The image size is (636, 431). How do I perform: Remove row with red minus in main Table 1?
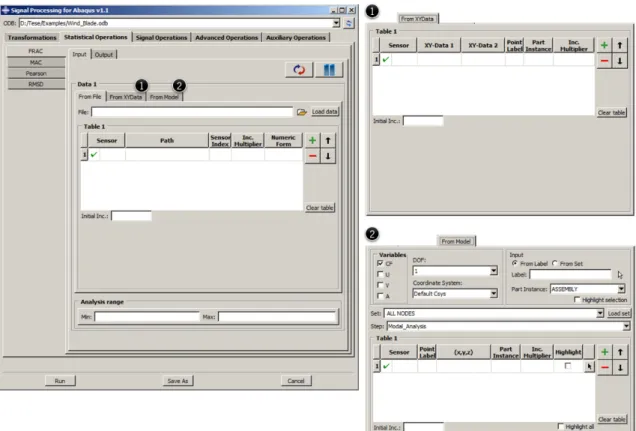(x=312, y=156)
